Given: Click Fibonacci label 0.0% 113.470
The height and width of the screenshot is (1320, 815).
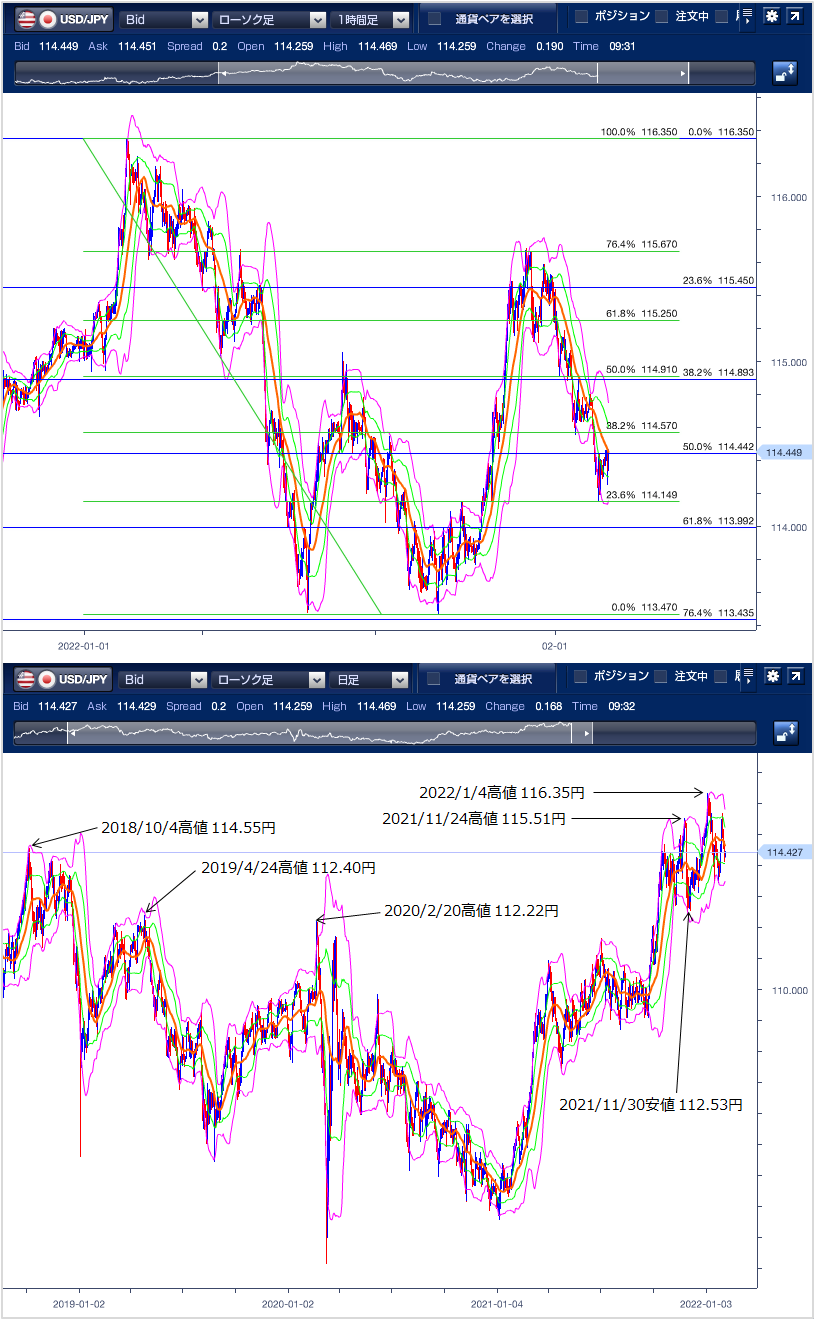Looking at the screenshot, I should point(645,607).
